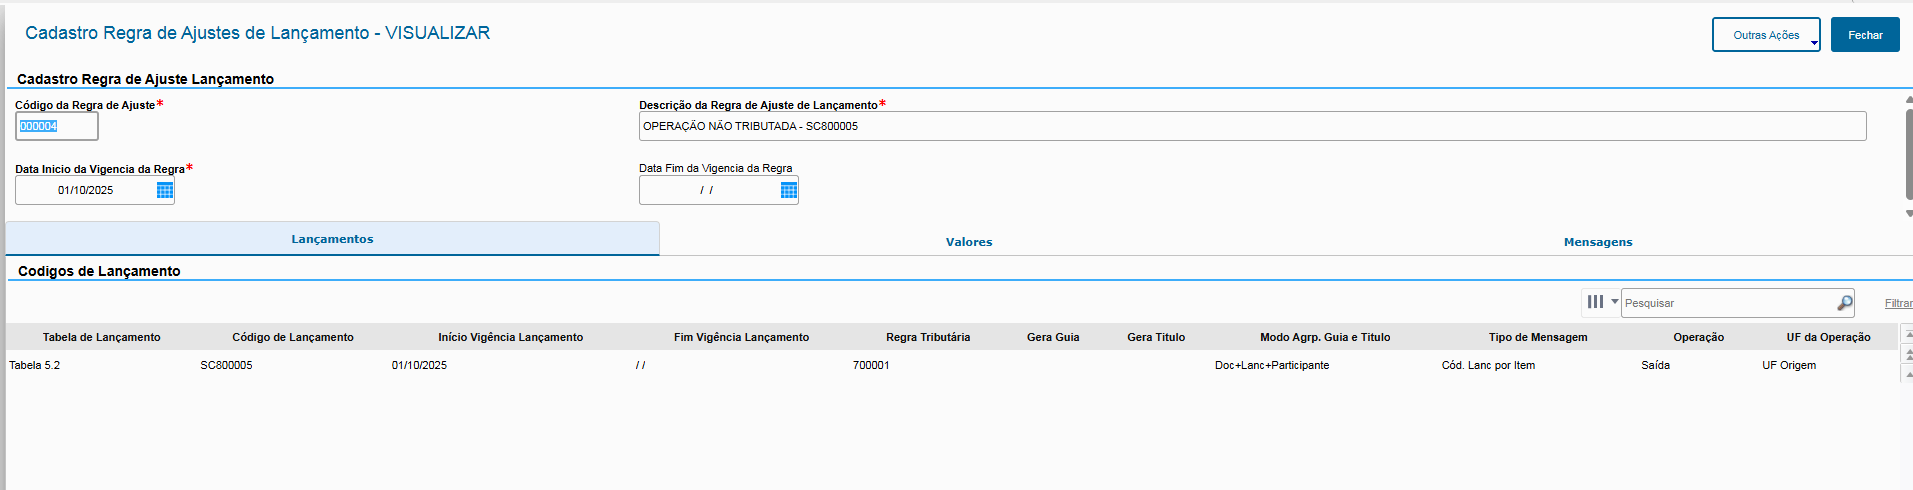Sort by Tabela de Lançamento column header

tap(101, 337)
